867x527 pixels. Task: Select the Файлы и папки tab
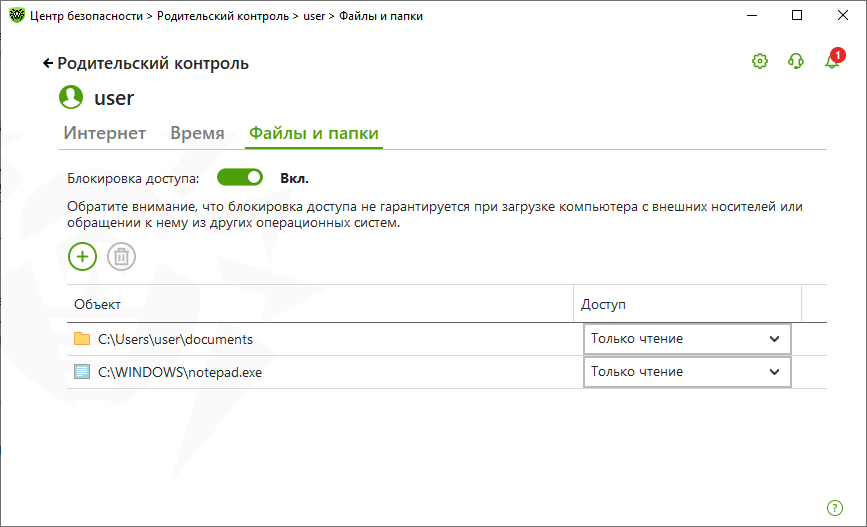click(314, 133)
